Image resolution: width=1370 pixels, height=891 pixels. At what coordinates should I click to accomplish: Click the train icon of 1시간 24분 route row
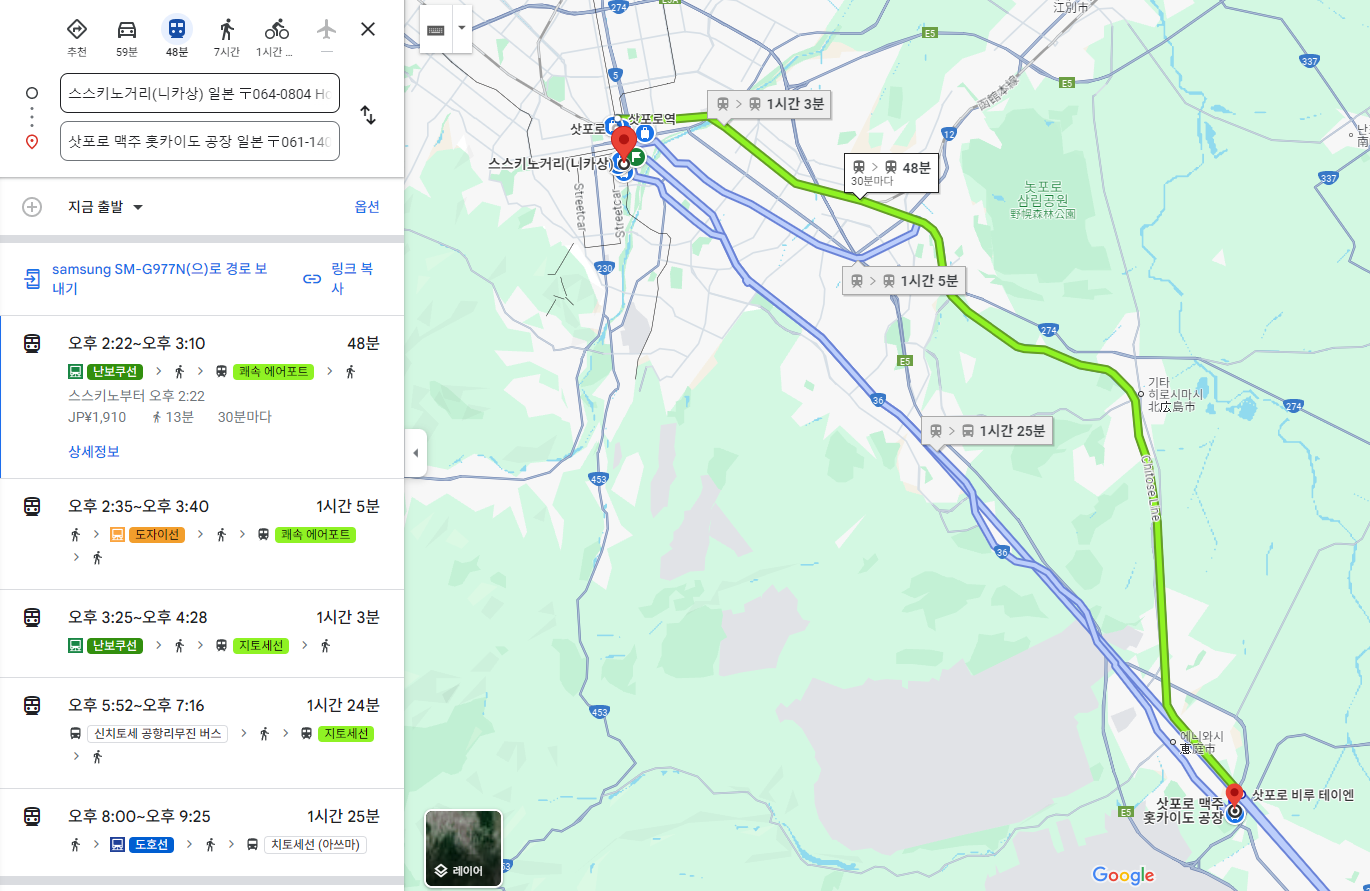click(32, 706)
